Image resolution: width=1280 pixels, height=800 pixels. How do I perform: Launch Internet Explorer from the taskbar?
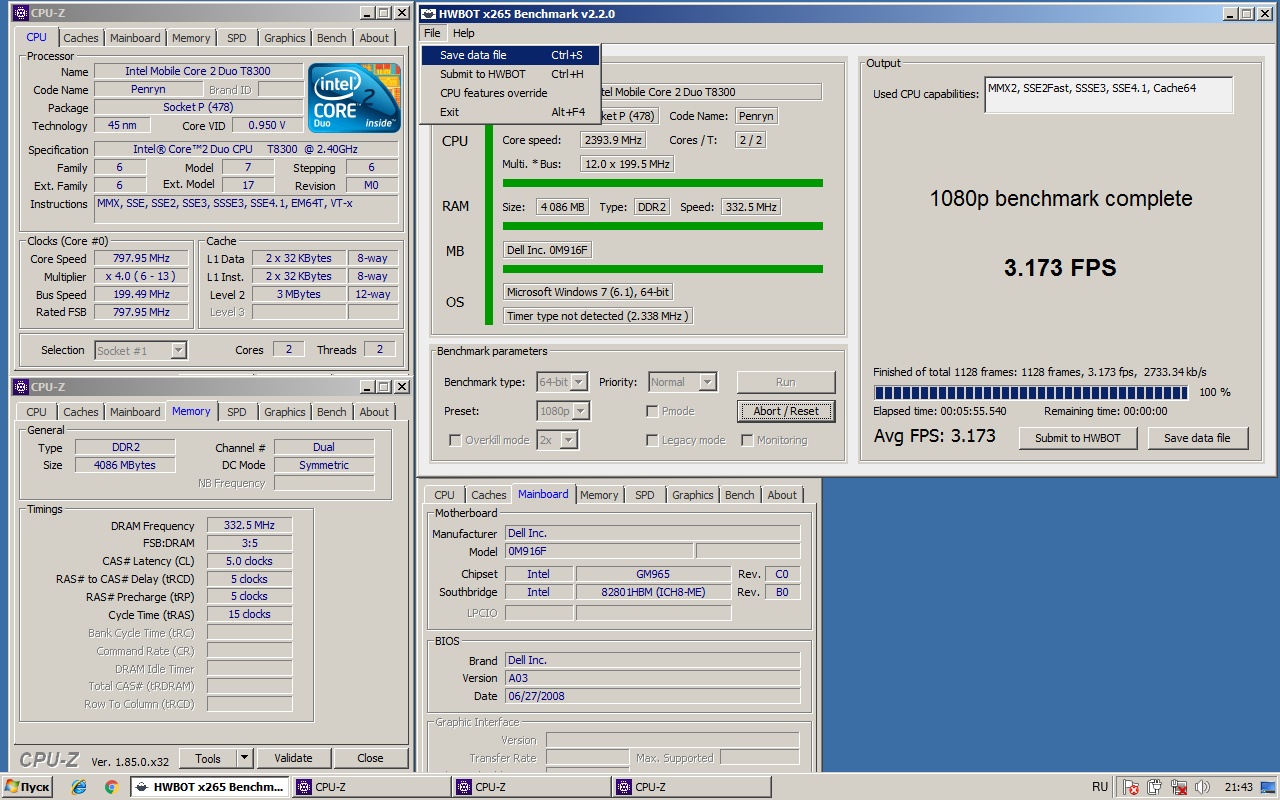pyautogui.click(x=79, y=787)
